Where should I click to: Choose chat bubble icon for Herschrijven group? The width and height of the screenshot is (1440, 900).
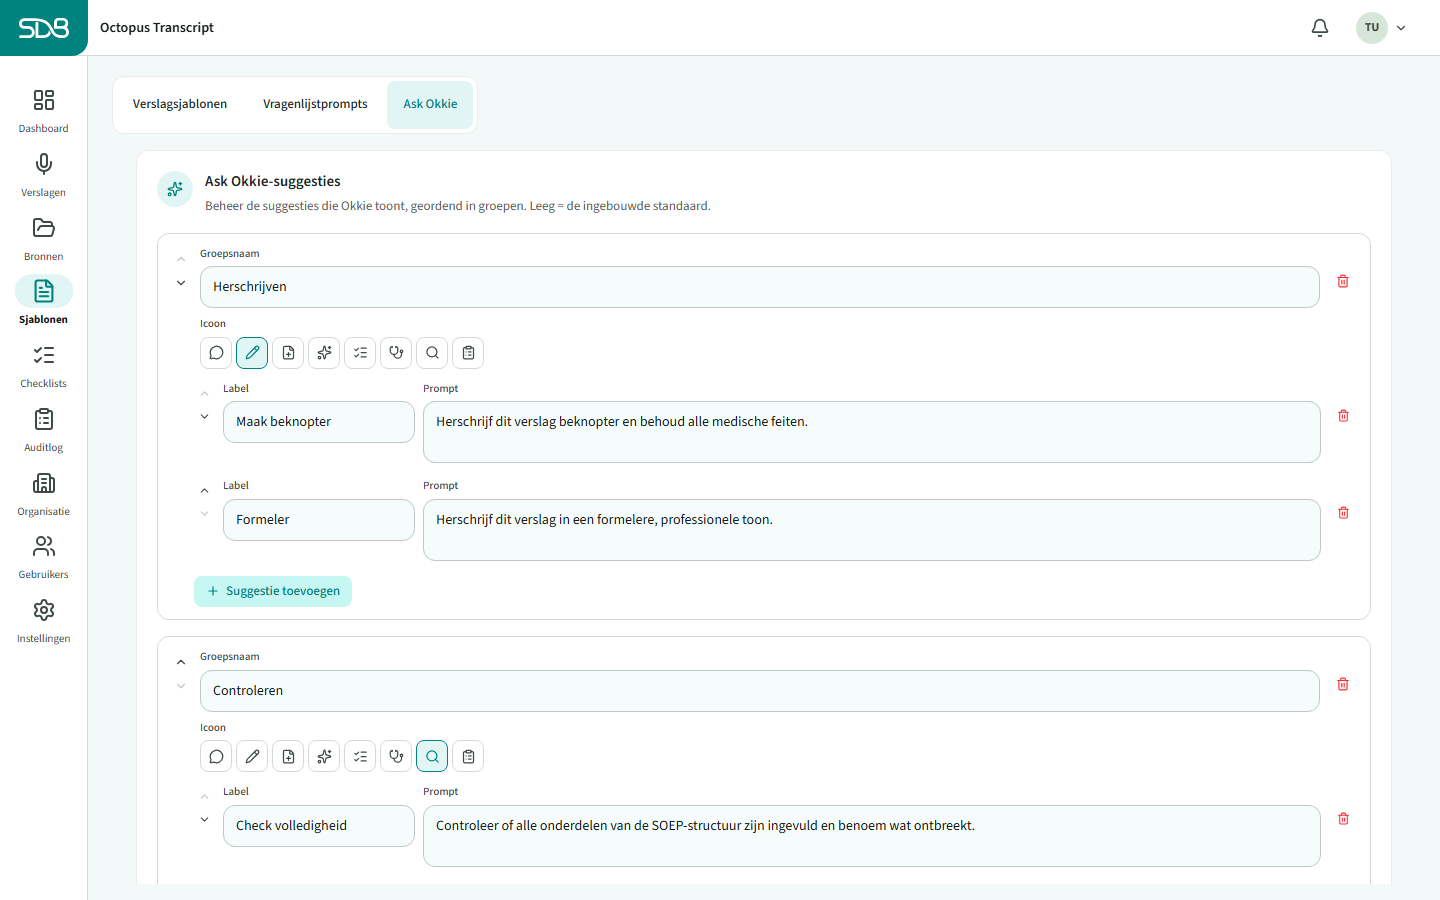(216, 353)
